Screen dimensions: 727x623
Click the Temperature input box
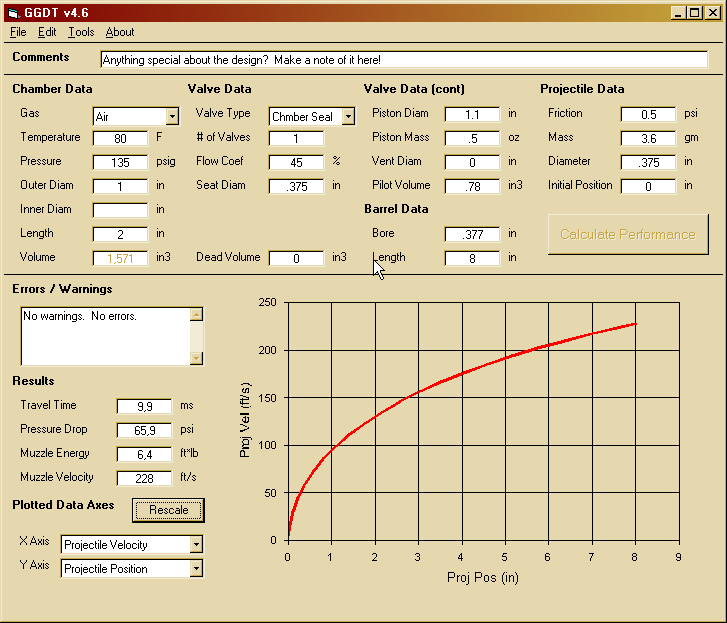tap(120, 138)
